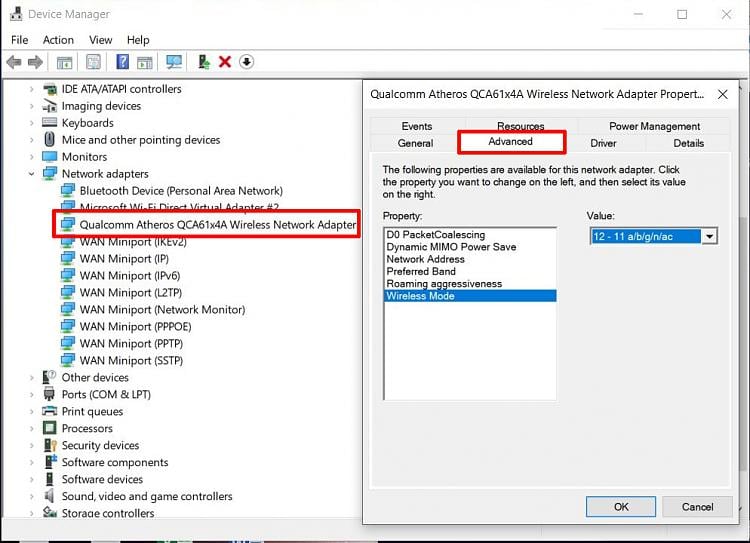Click the Print queues printer icon
The width and height of the screenshot is (750, 543).
point(49,411)
